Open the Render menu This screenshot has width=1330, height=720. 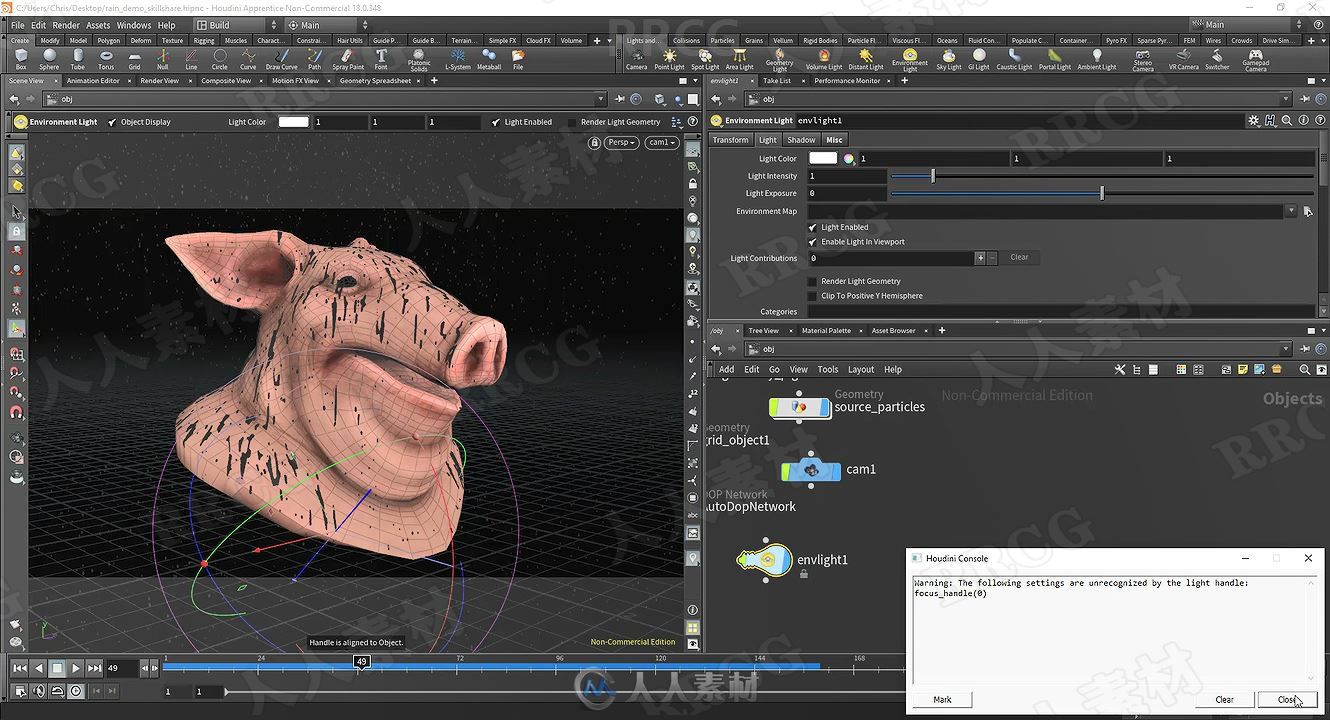pos(66,25)
